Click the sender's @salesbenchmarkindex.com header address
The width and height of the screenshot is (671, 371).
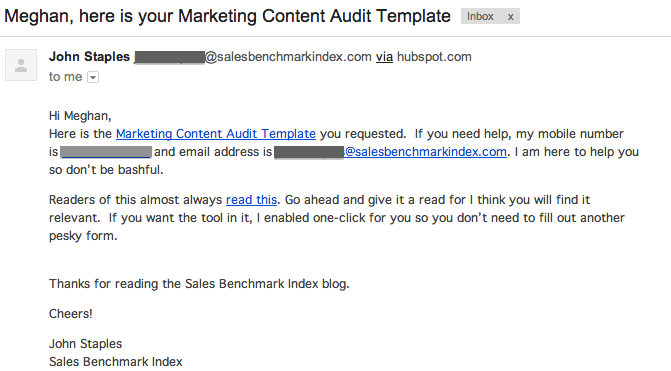pos(288,56)
